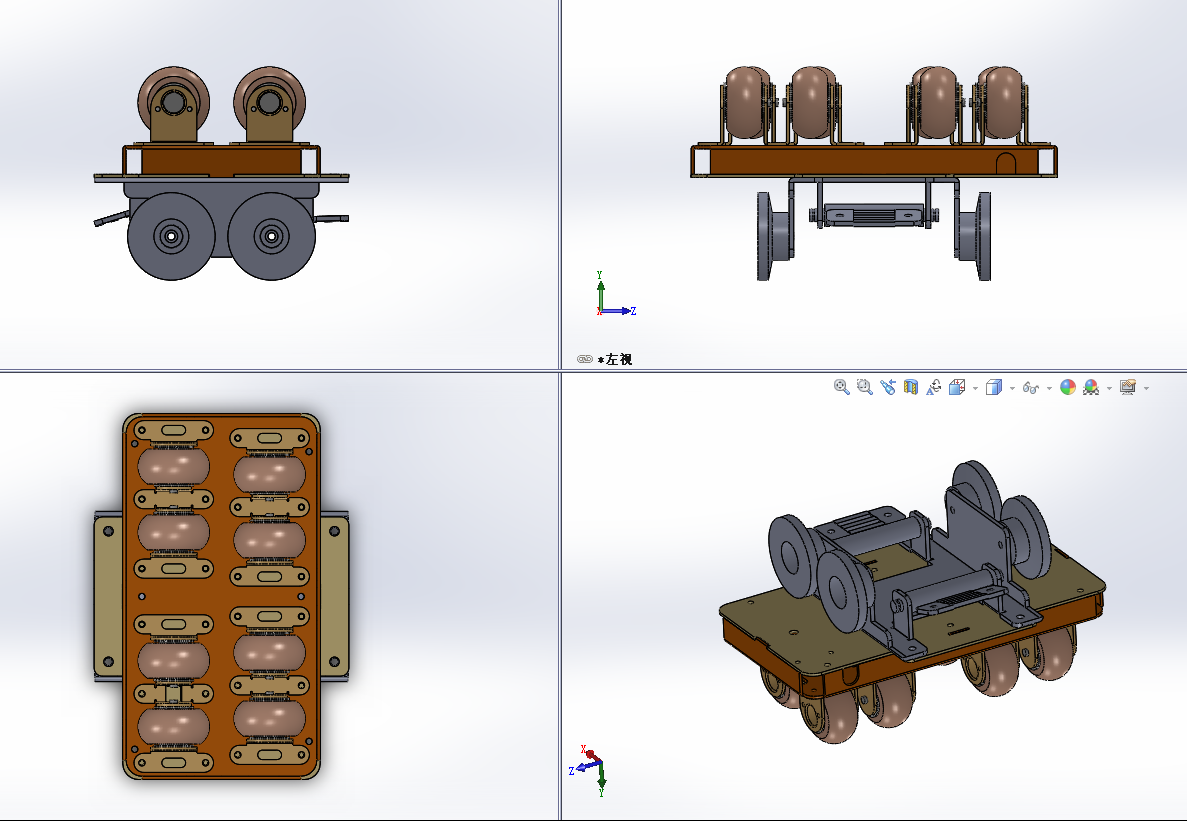Click the *左视 view name label
Image resolution: width=1187 pixels, height=821 pixels.
pos(615,359)
